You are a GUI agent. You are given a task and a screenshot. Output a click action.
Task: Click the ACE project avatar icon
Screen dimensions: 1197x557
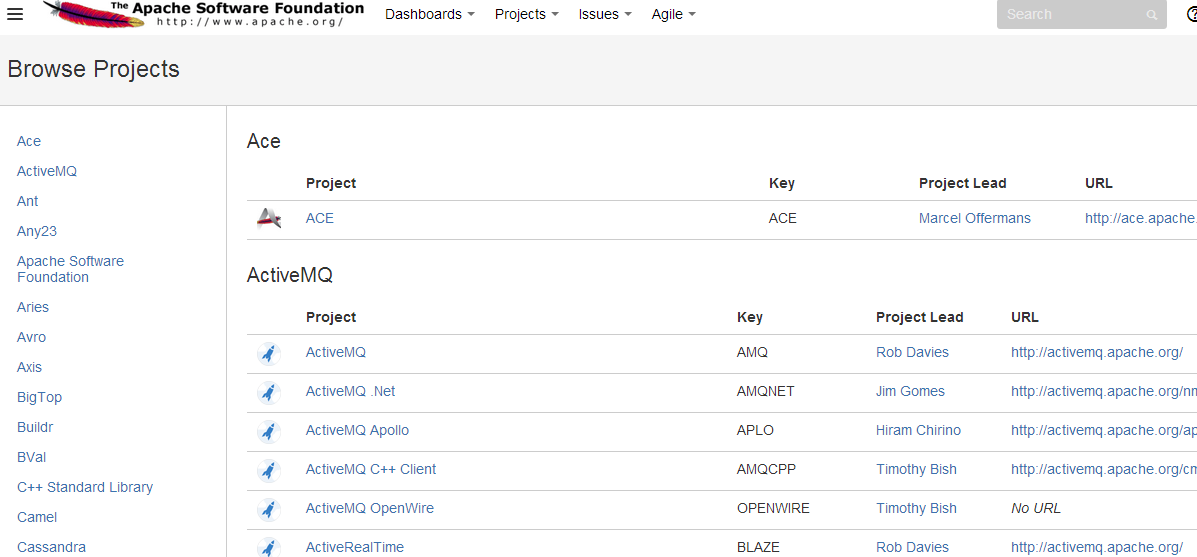[x=269, y=219]
